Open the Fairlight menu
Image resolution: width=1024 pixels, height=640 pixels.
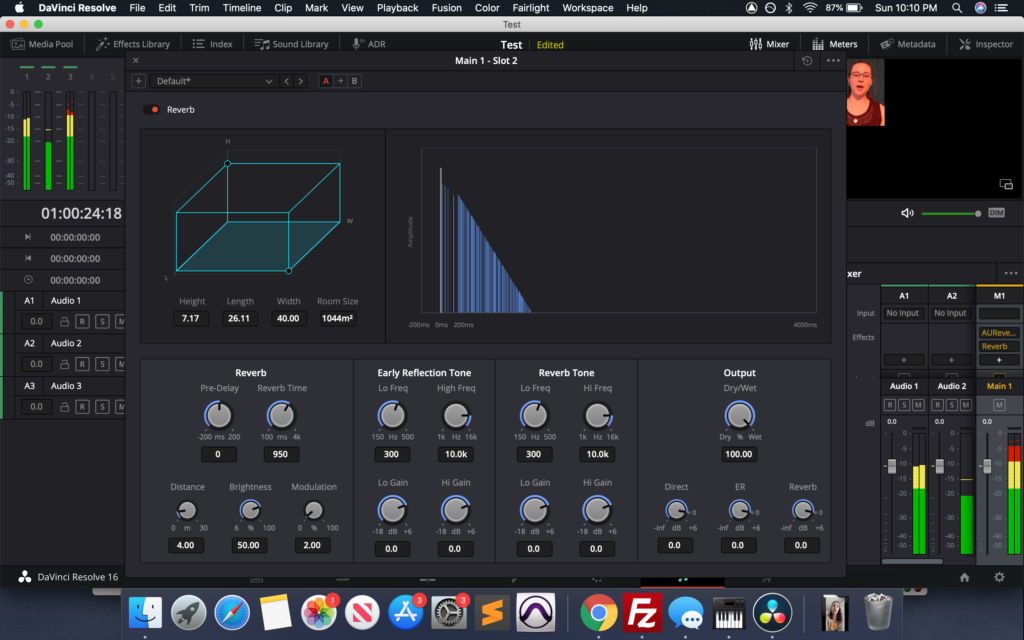pos(530,8)
